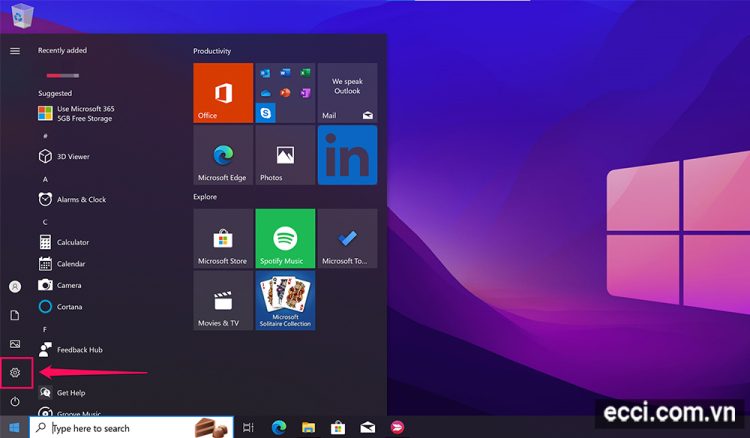Viewport: 750px width, 438px height.
Task: Open File Explorer from taskbar
Action: pos(309,427)
